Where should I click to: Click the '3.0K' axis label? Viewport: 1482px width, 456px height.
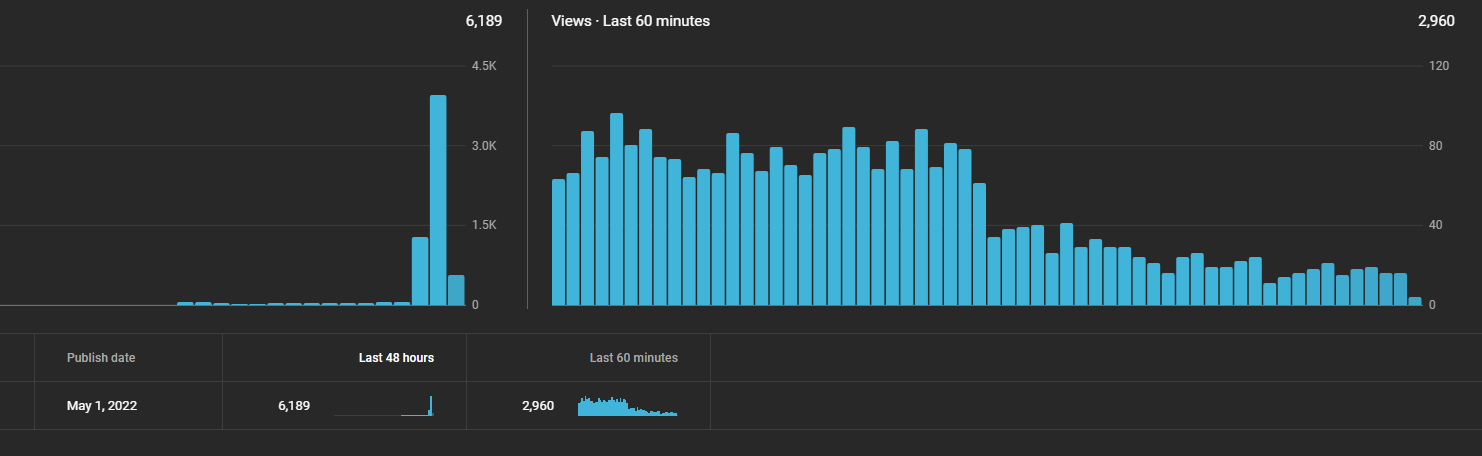point(484,146)
